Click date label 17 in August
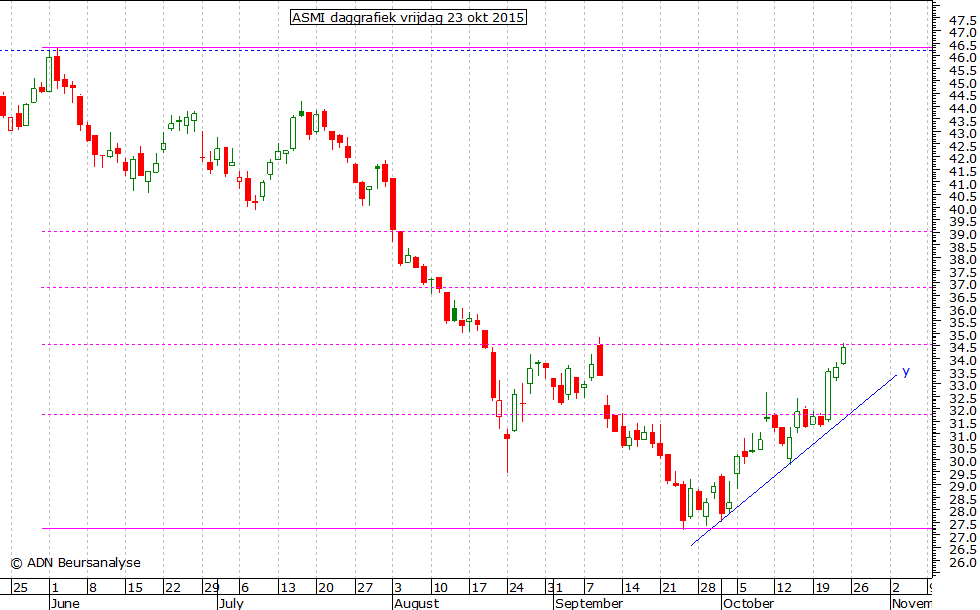The image size is (980, 610). coord(479,588)
